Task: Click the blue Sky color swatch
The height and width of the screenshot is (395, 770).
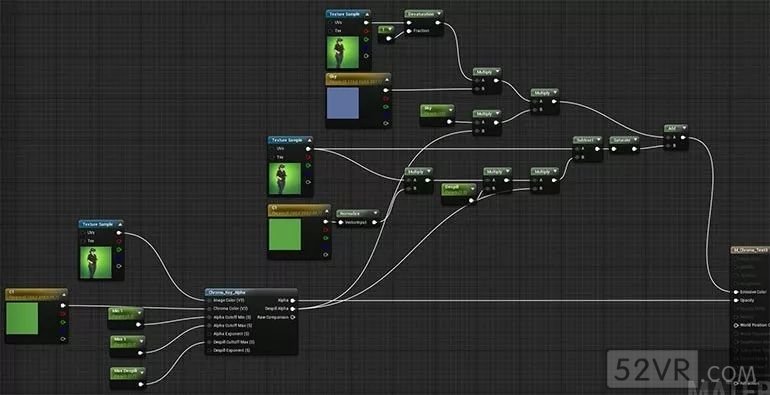Action: pos(343,103)
